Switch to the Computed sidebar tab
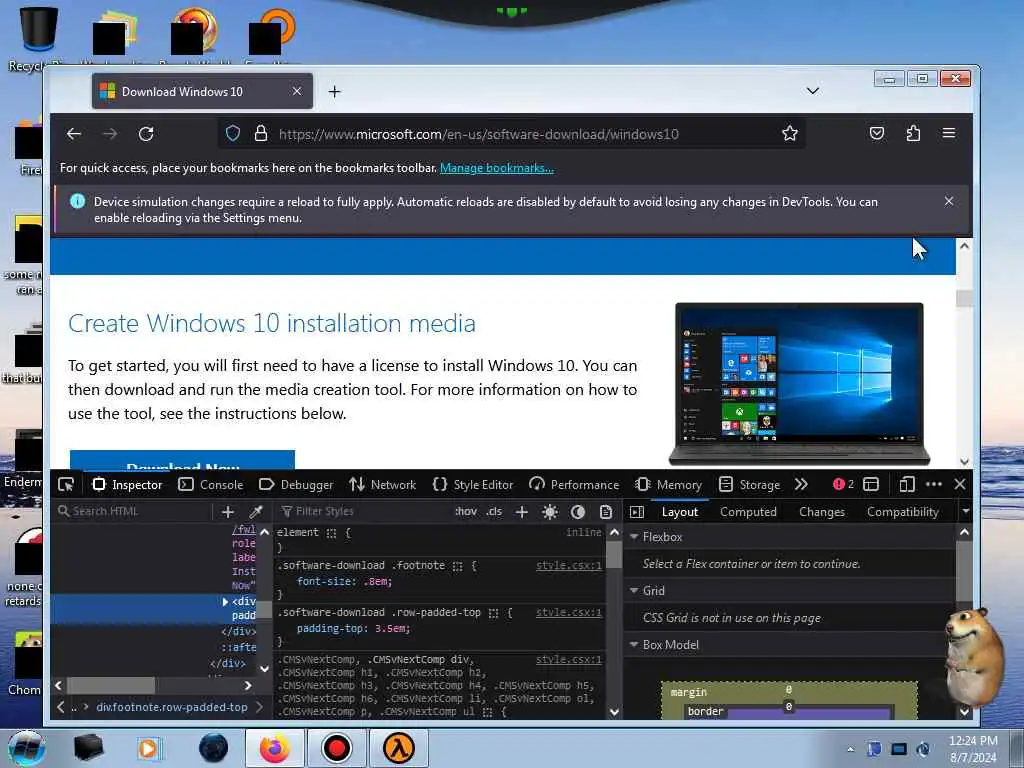The width and height of the screenshot is (1024, 768). pyautogui.click(x=748, y=512)
